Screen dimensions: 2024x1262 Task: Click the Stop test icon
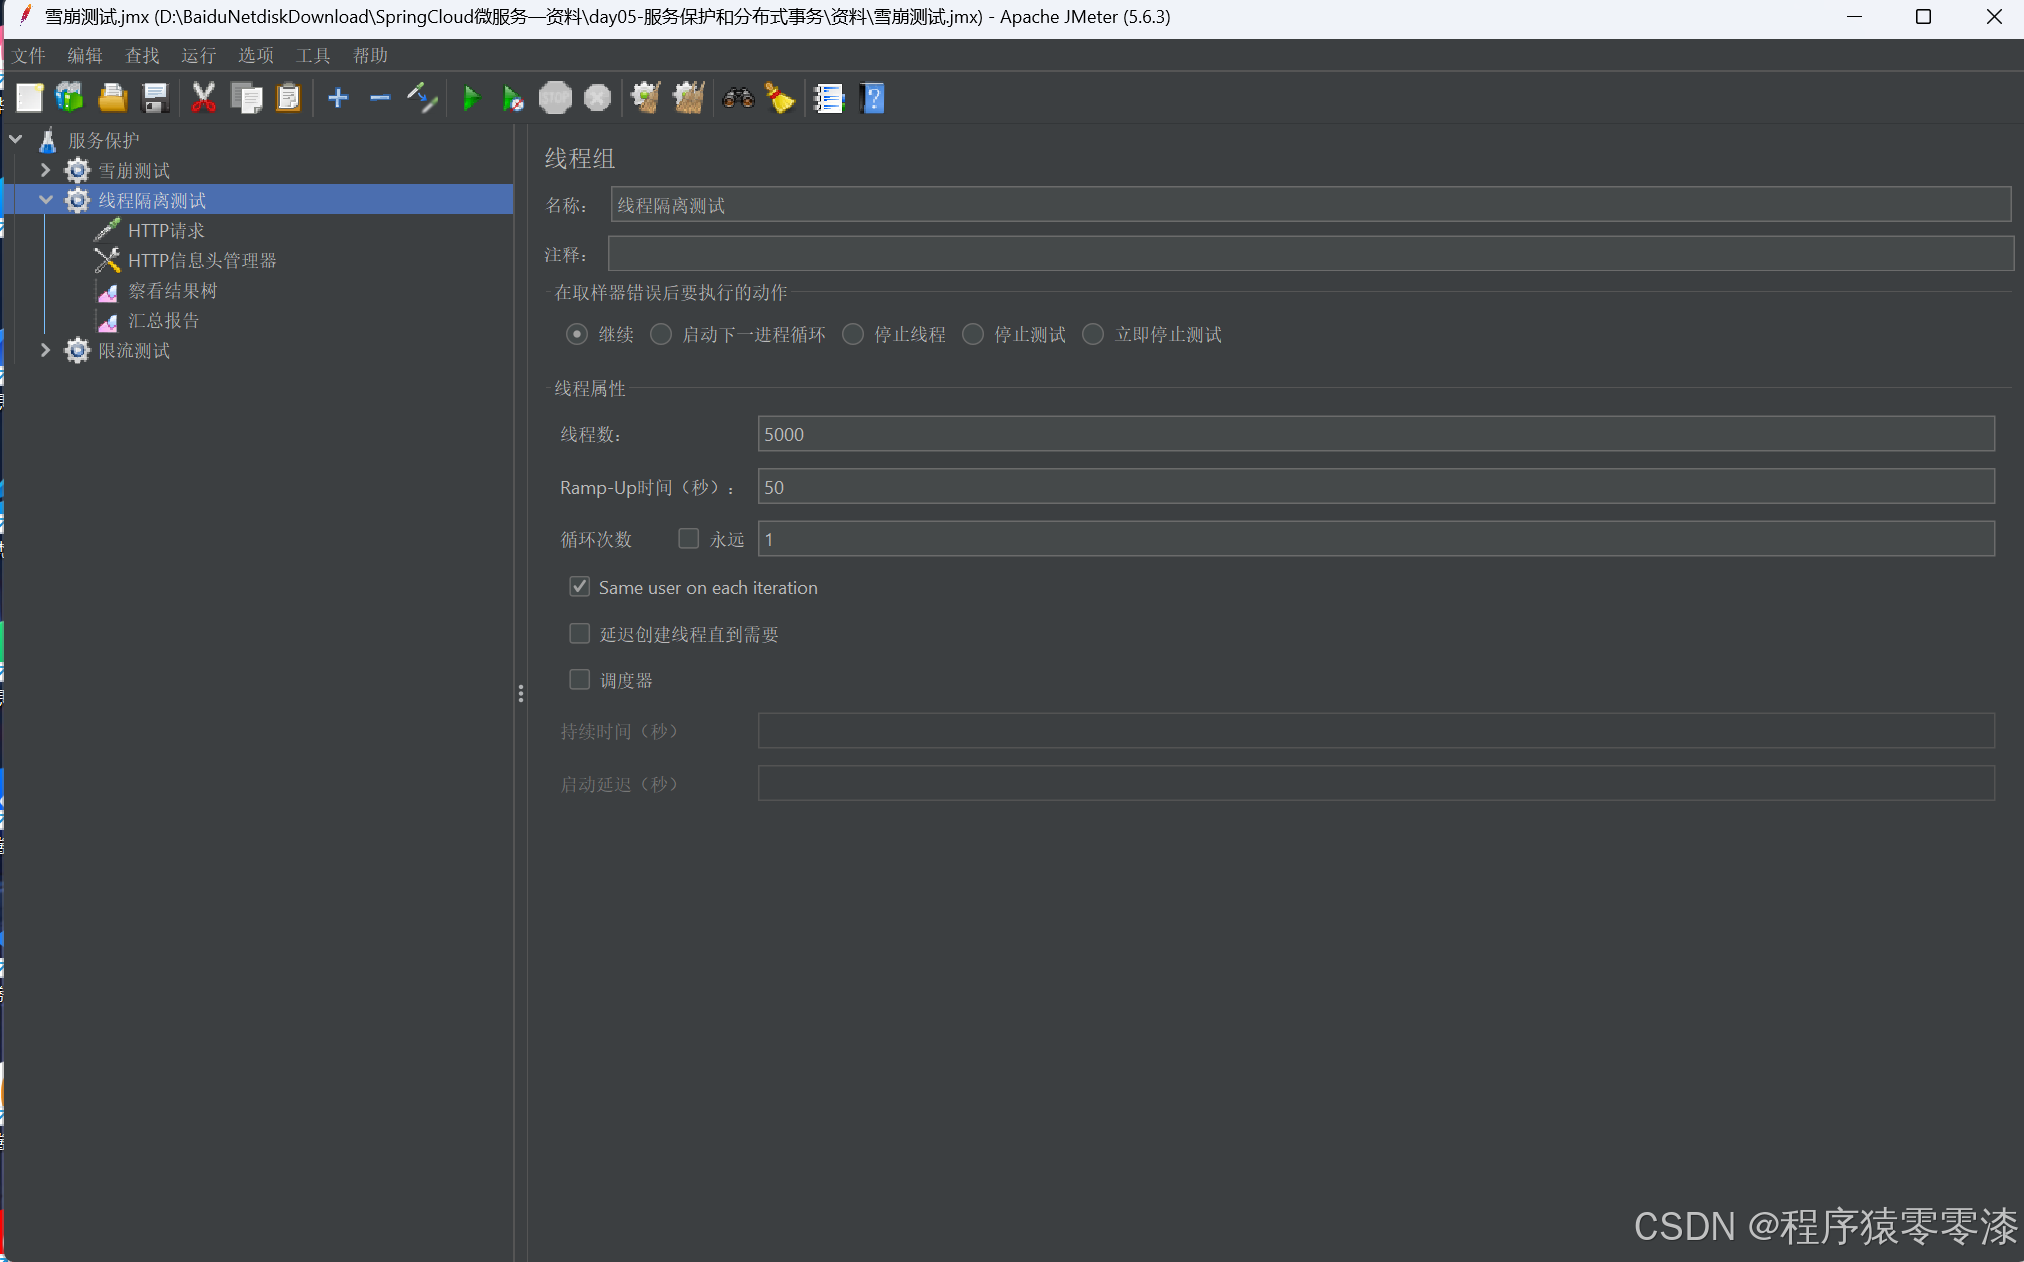(555, 97)
